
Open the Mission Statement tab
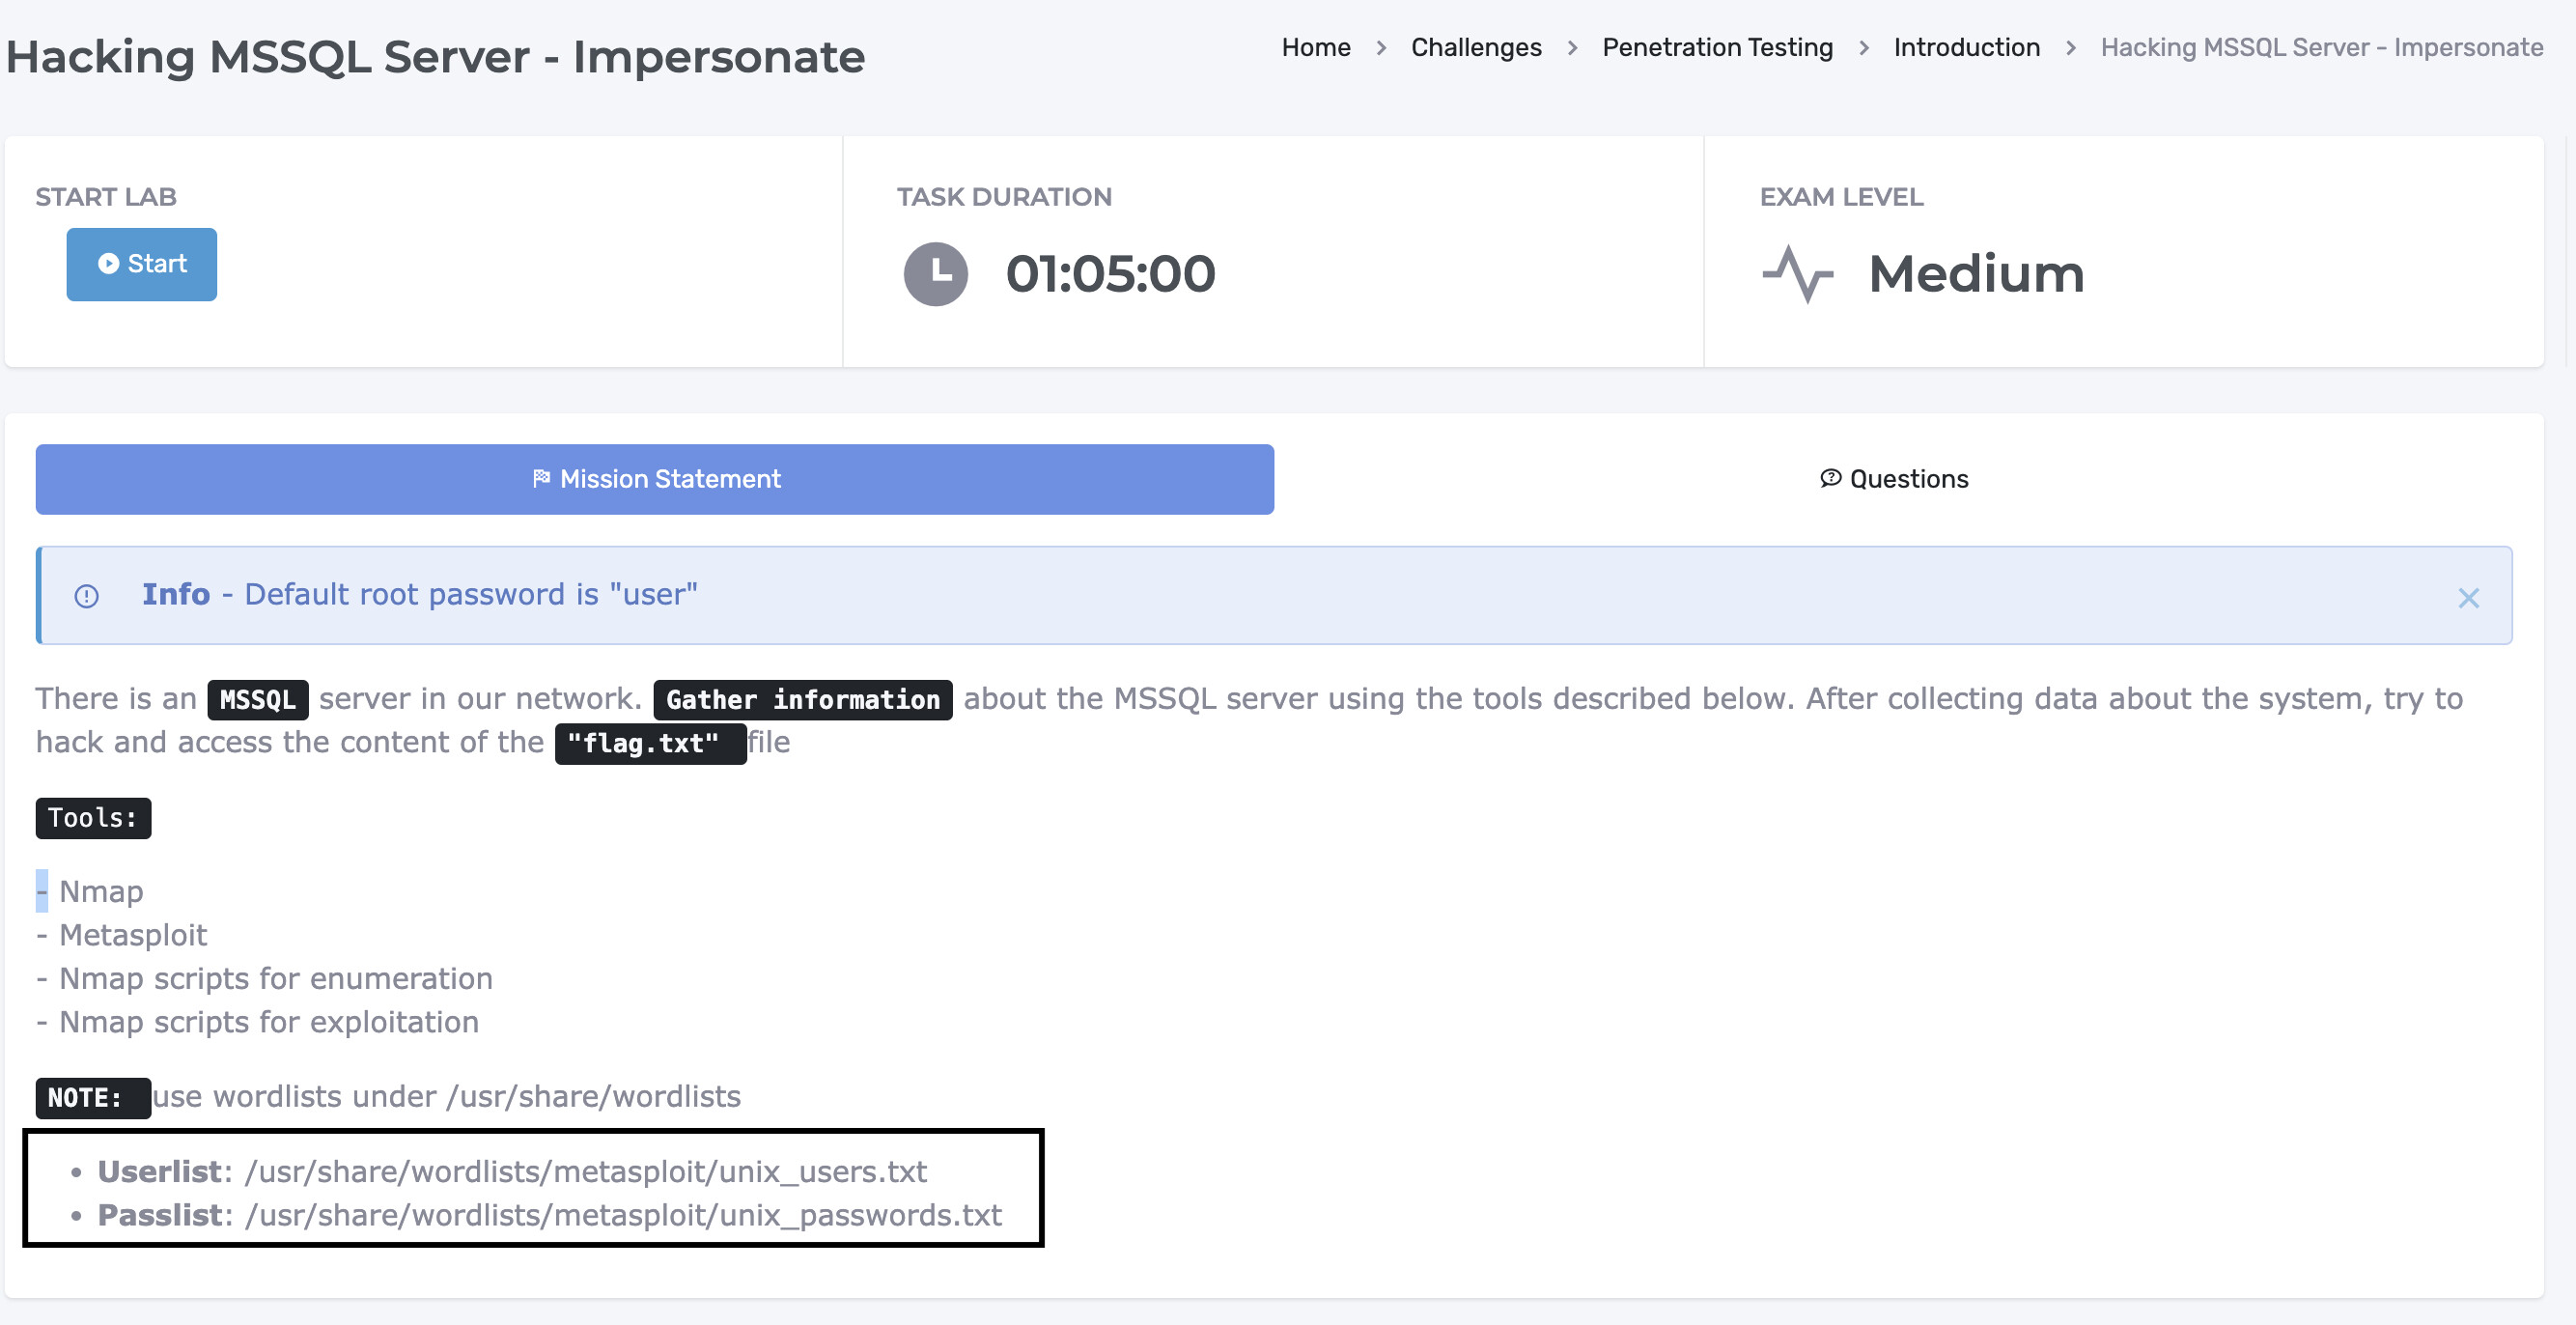click(x=655, y=479)
